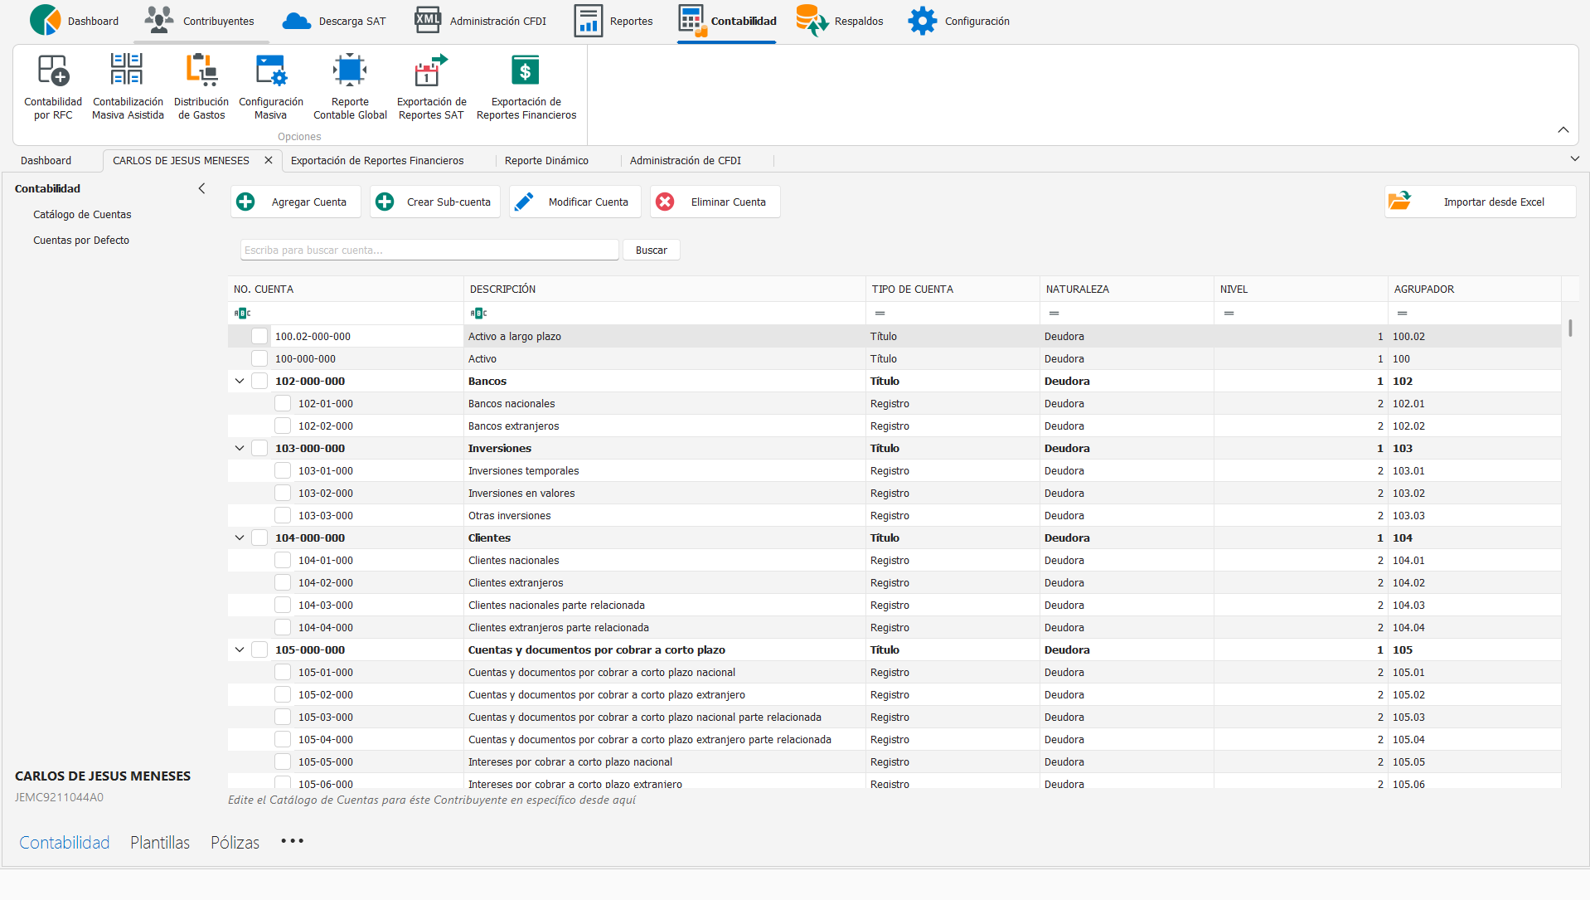Viewport: 1590px width, 900px height.
Task: Open the Descarga SAT menu
Action: (334, 21)
